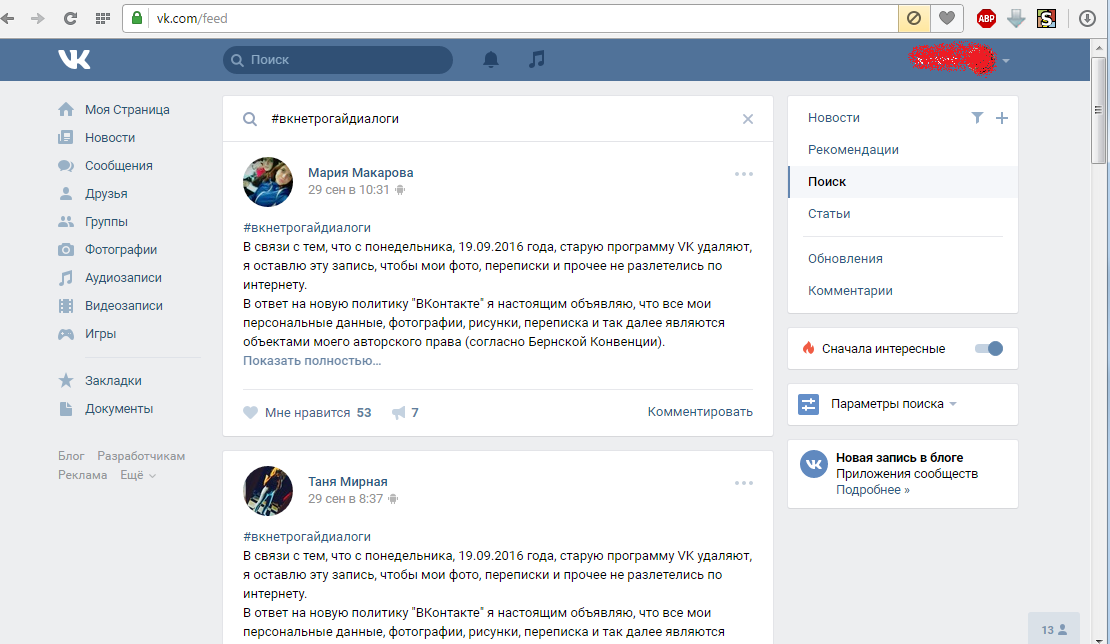Click the browser back arrow
This screenshot has width=1110, height=644.
tap(8, 18)
